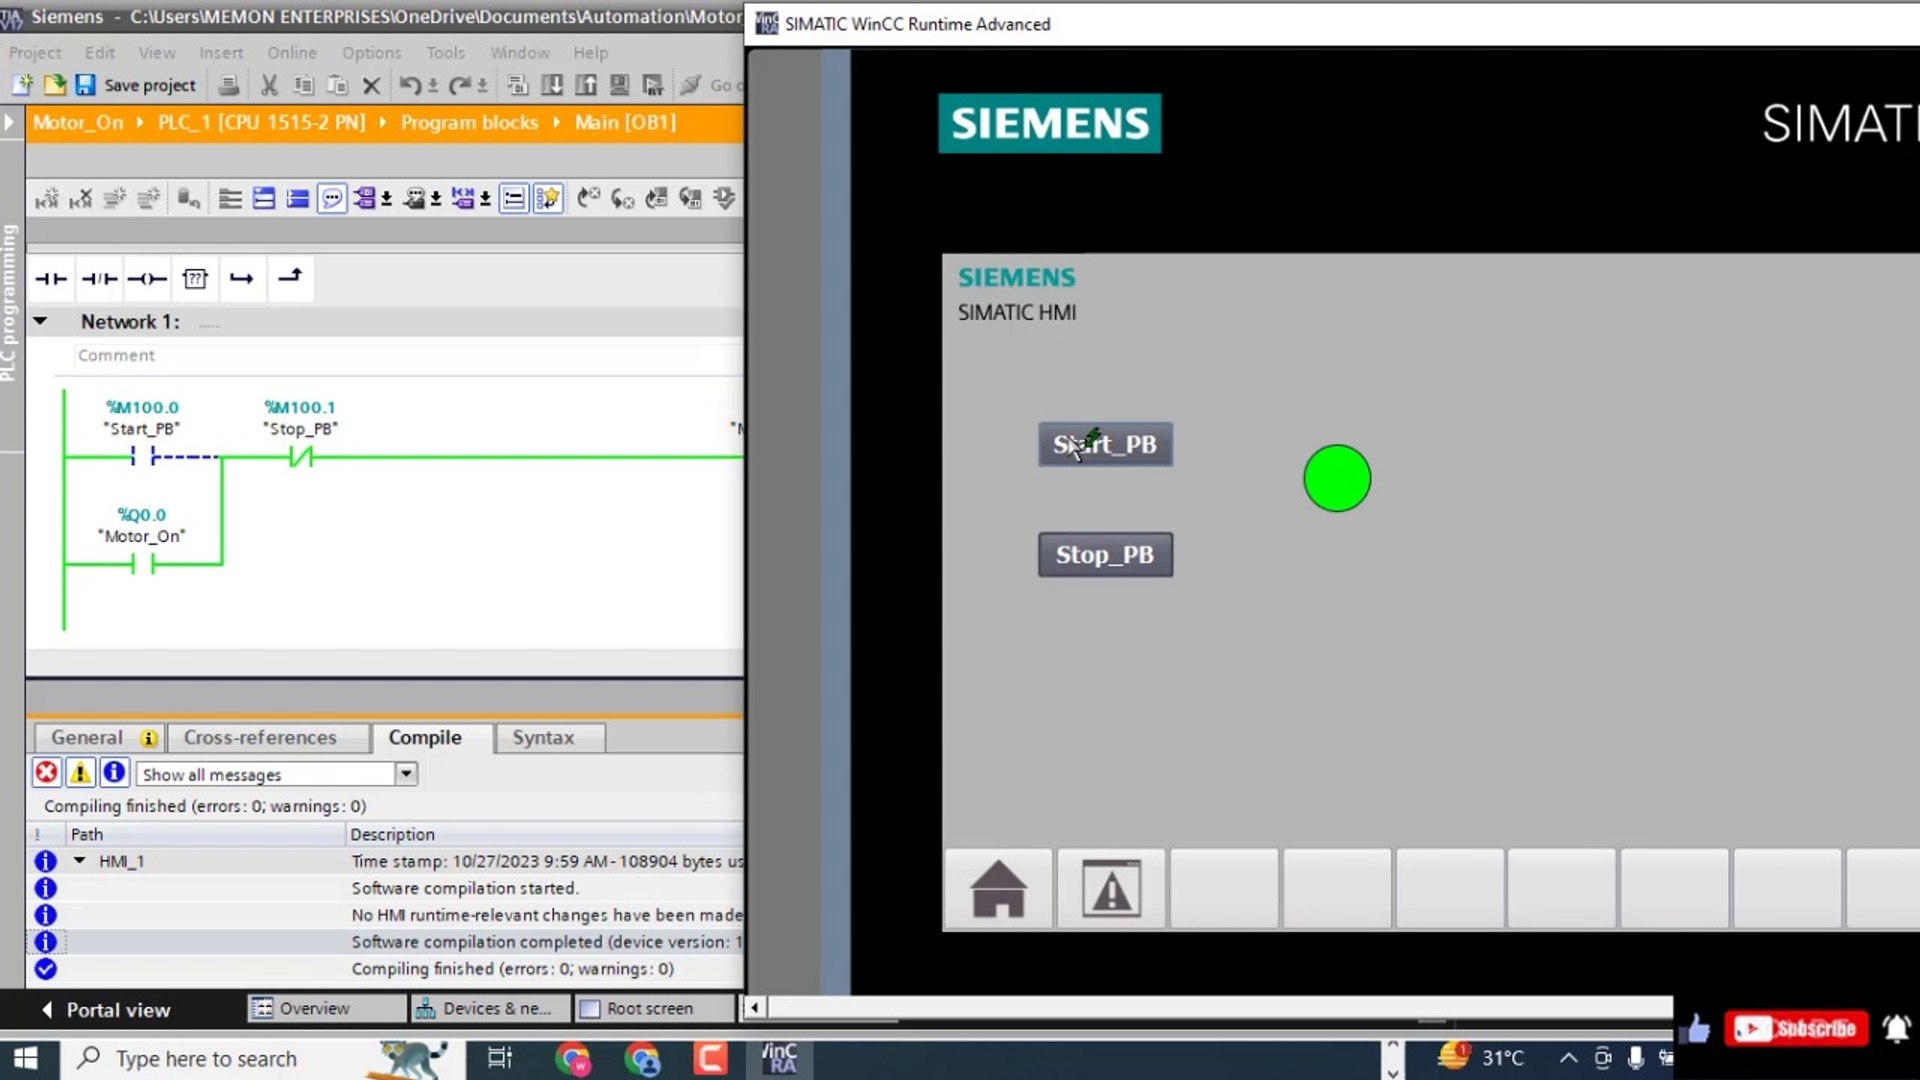Click the Undo toolbar icon

(x=410, y=85)
